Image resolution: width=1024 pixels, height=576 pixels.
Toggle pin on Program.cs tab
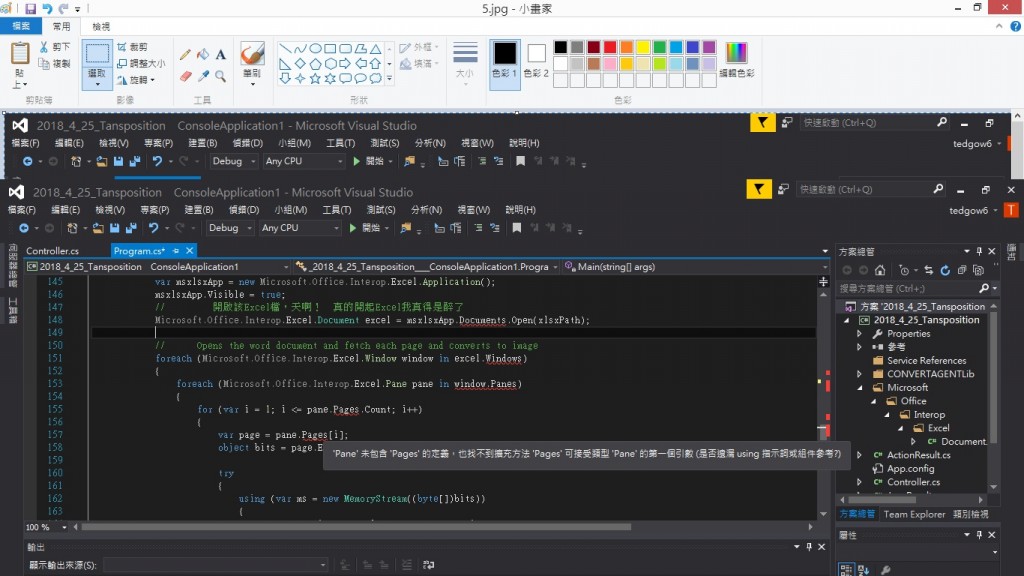176,251
